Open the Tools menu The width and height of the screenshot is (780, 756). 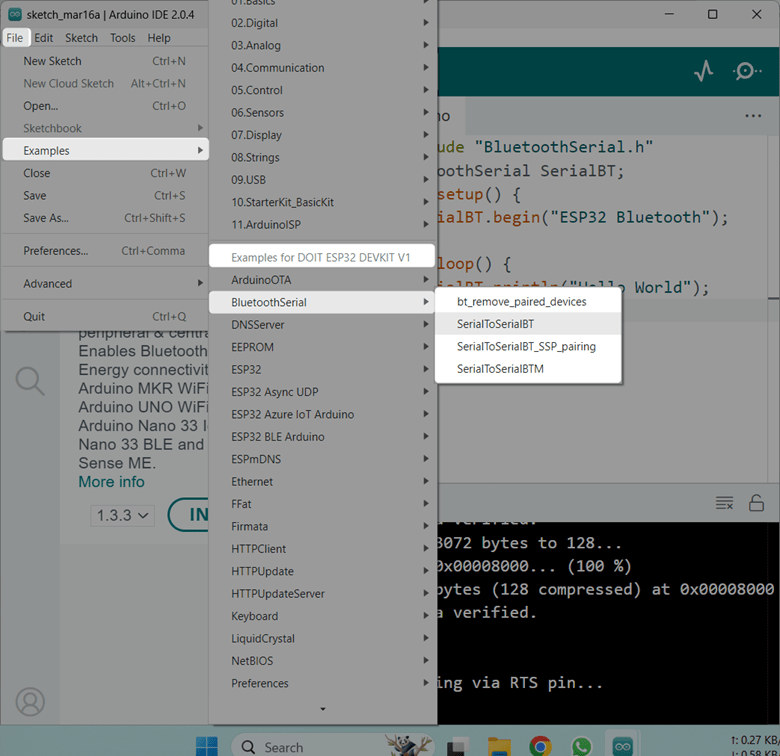(122, 38)
